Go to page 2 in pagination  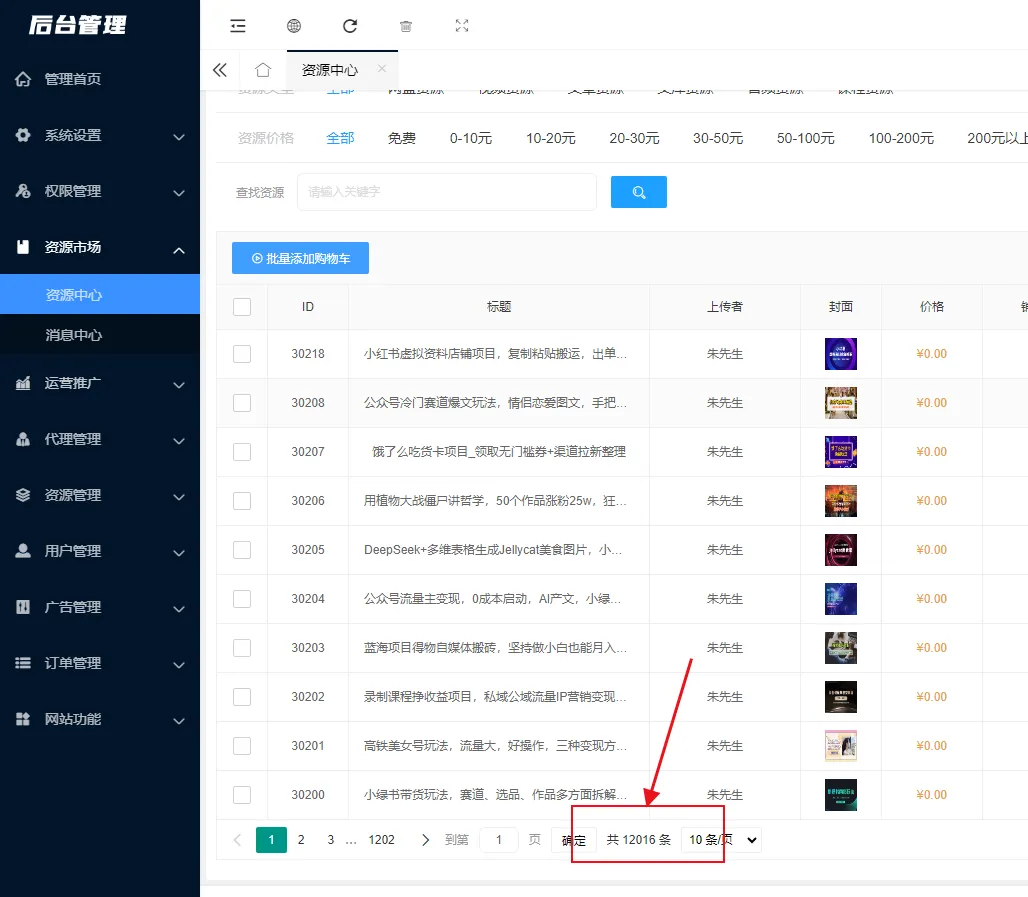[x=301, y=840]
